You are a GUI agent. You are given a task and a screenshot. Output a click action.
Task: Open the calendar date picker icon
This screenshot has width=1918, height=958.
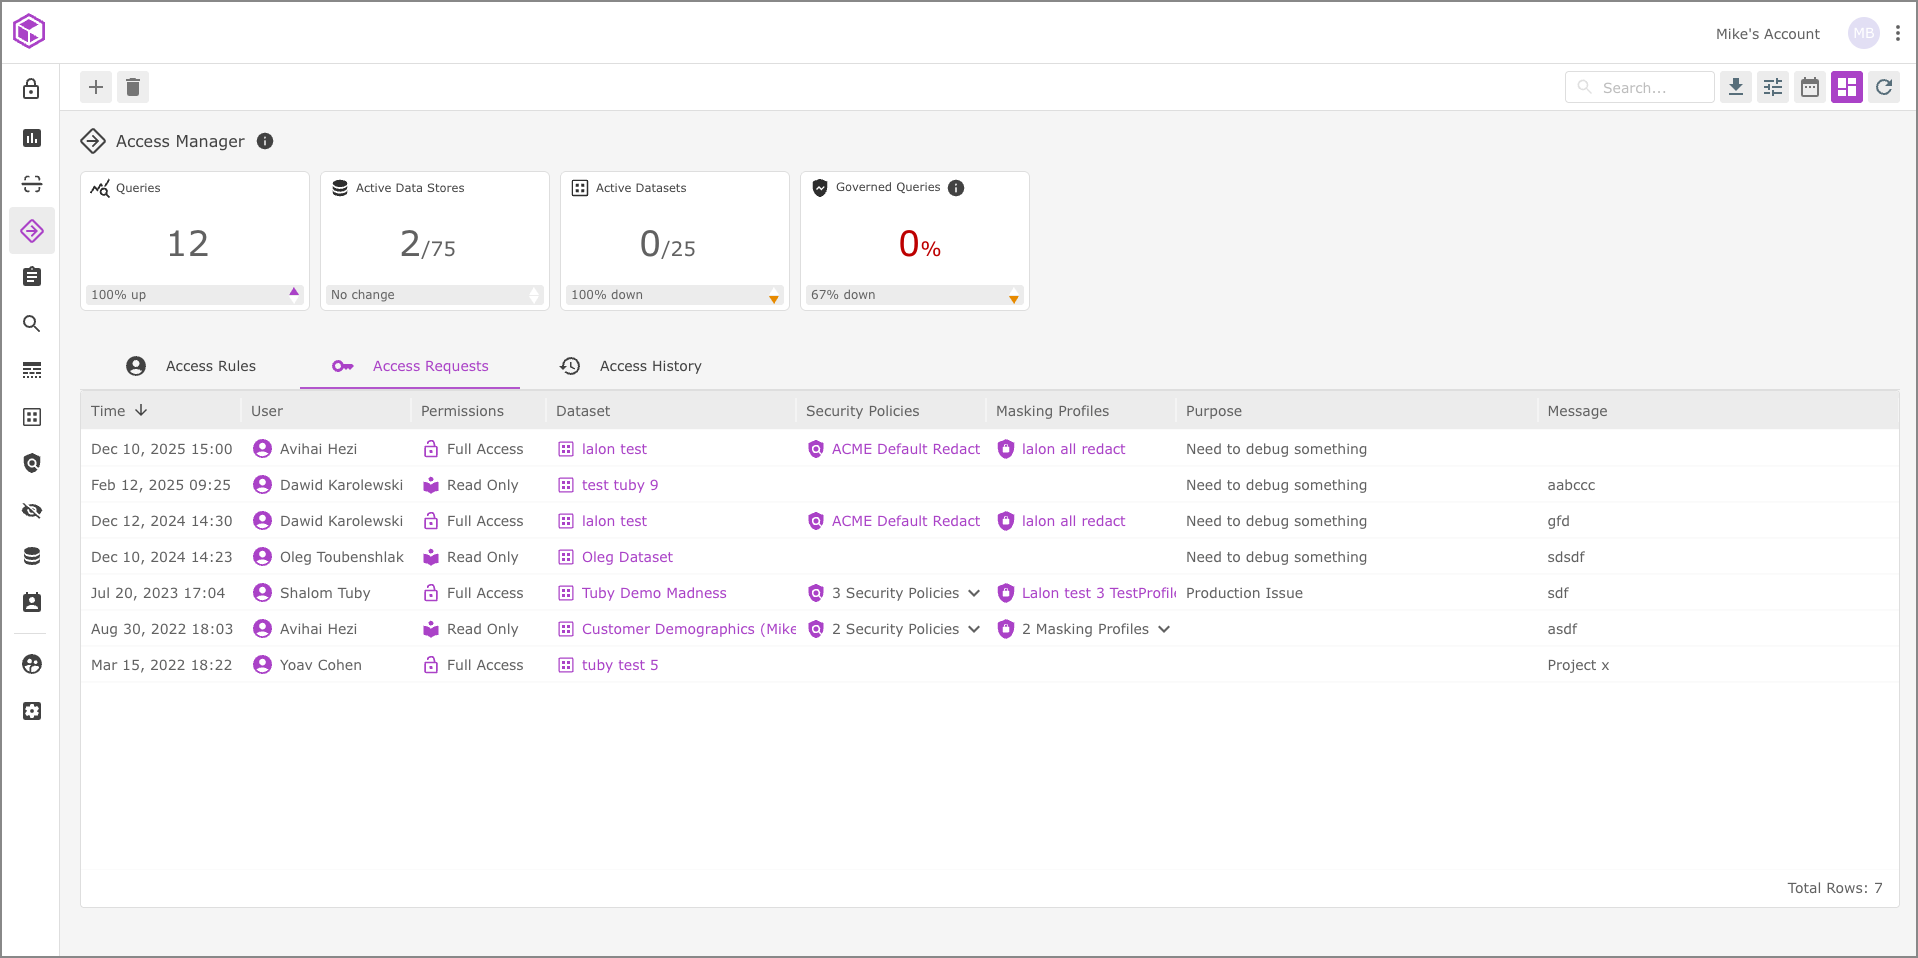(x=1810, y=87)
